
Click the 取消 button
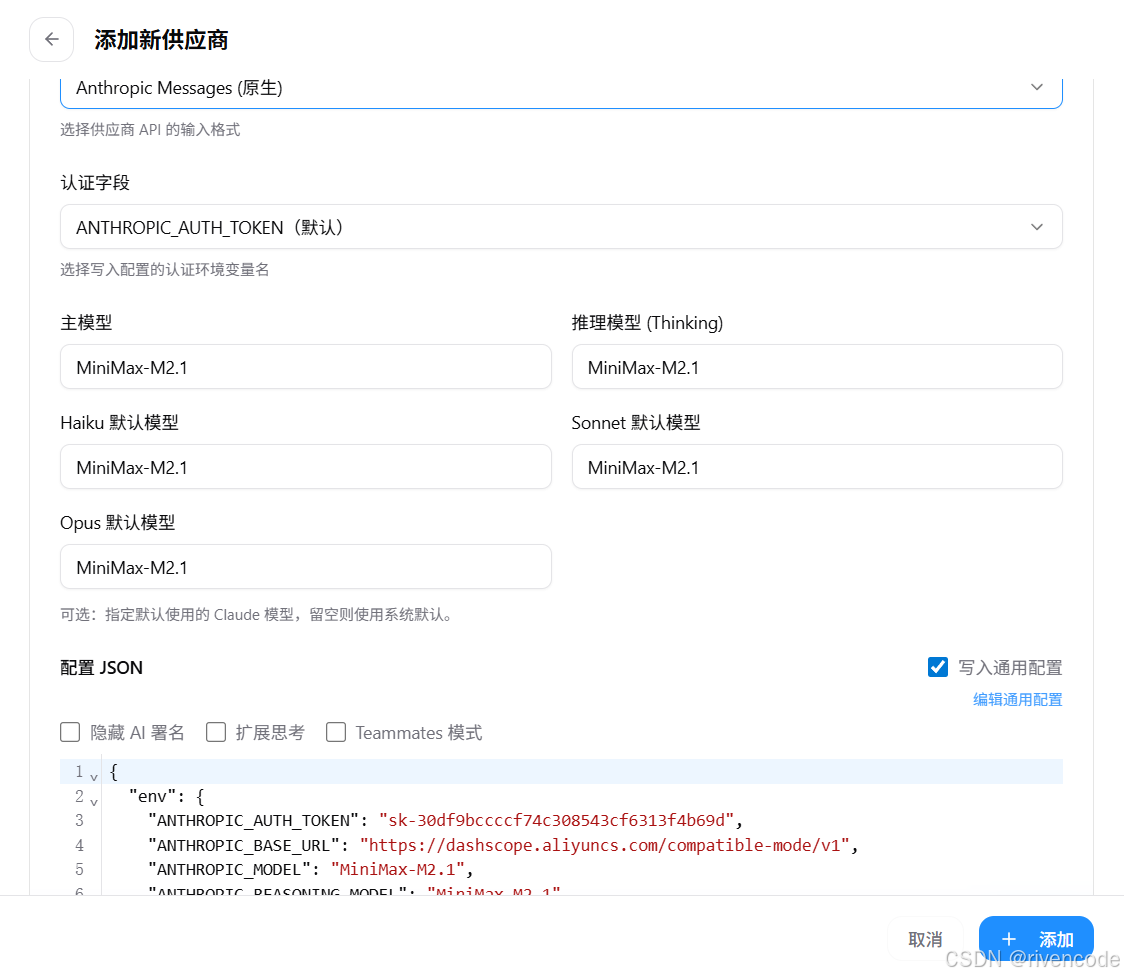(x=925, y=940)
